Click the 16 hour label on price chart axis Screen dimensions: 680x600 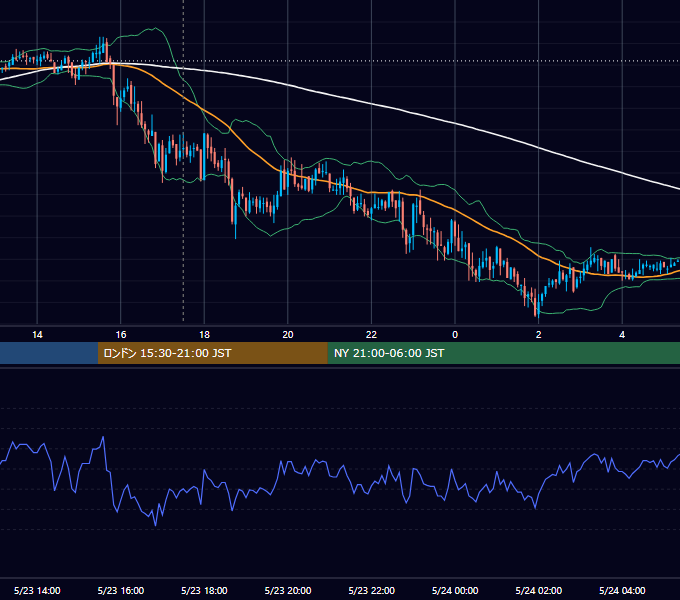pos(121,335)
